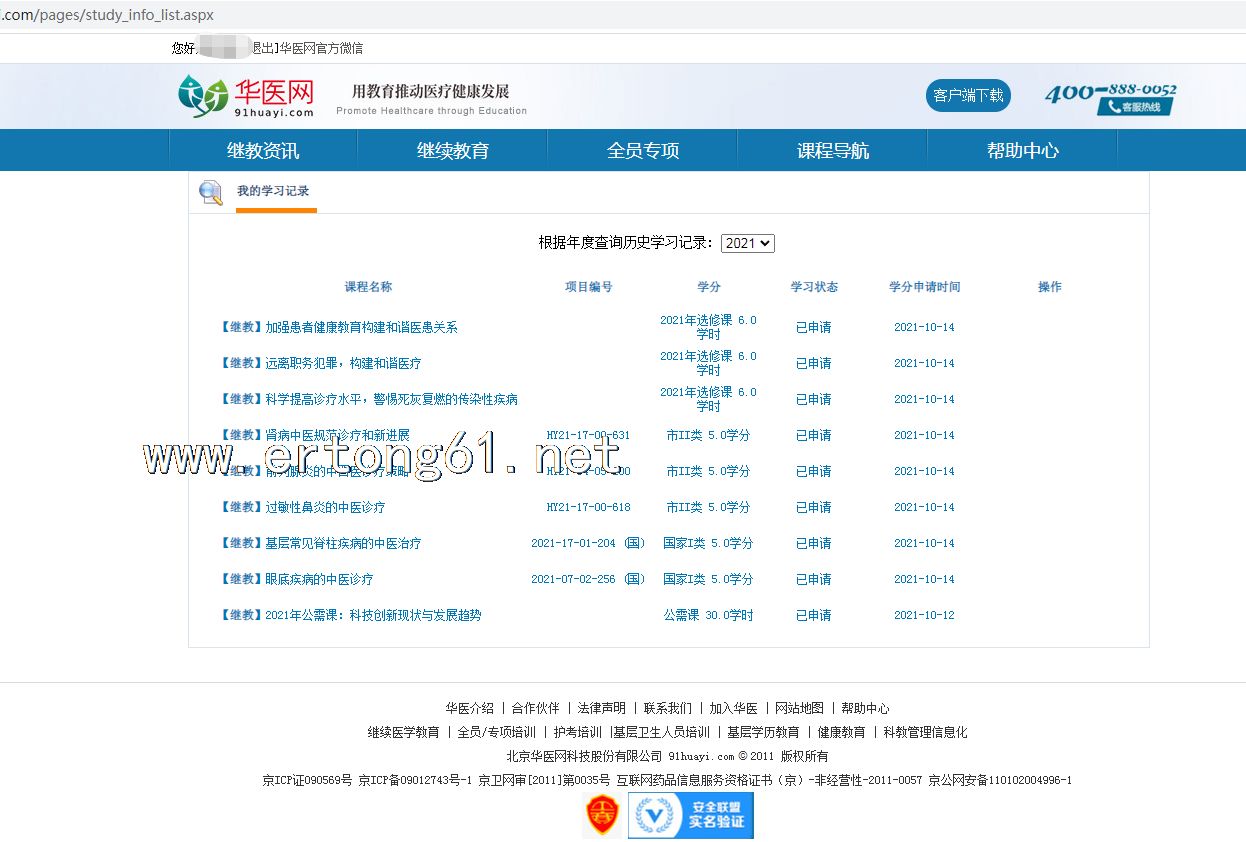Select the 我的学习记录 tab
The width and height of the screenshot is (1246, 842).
click(x=273, y=191)
